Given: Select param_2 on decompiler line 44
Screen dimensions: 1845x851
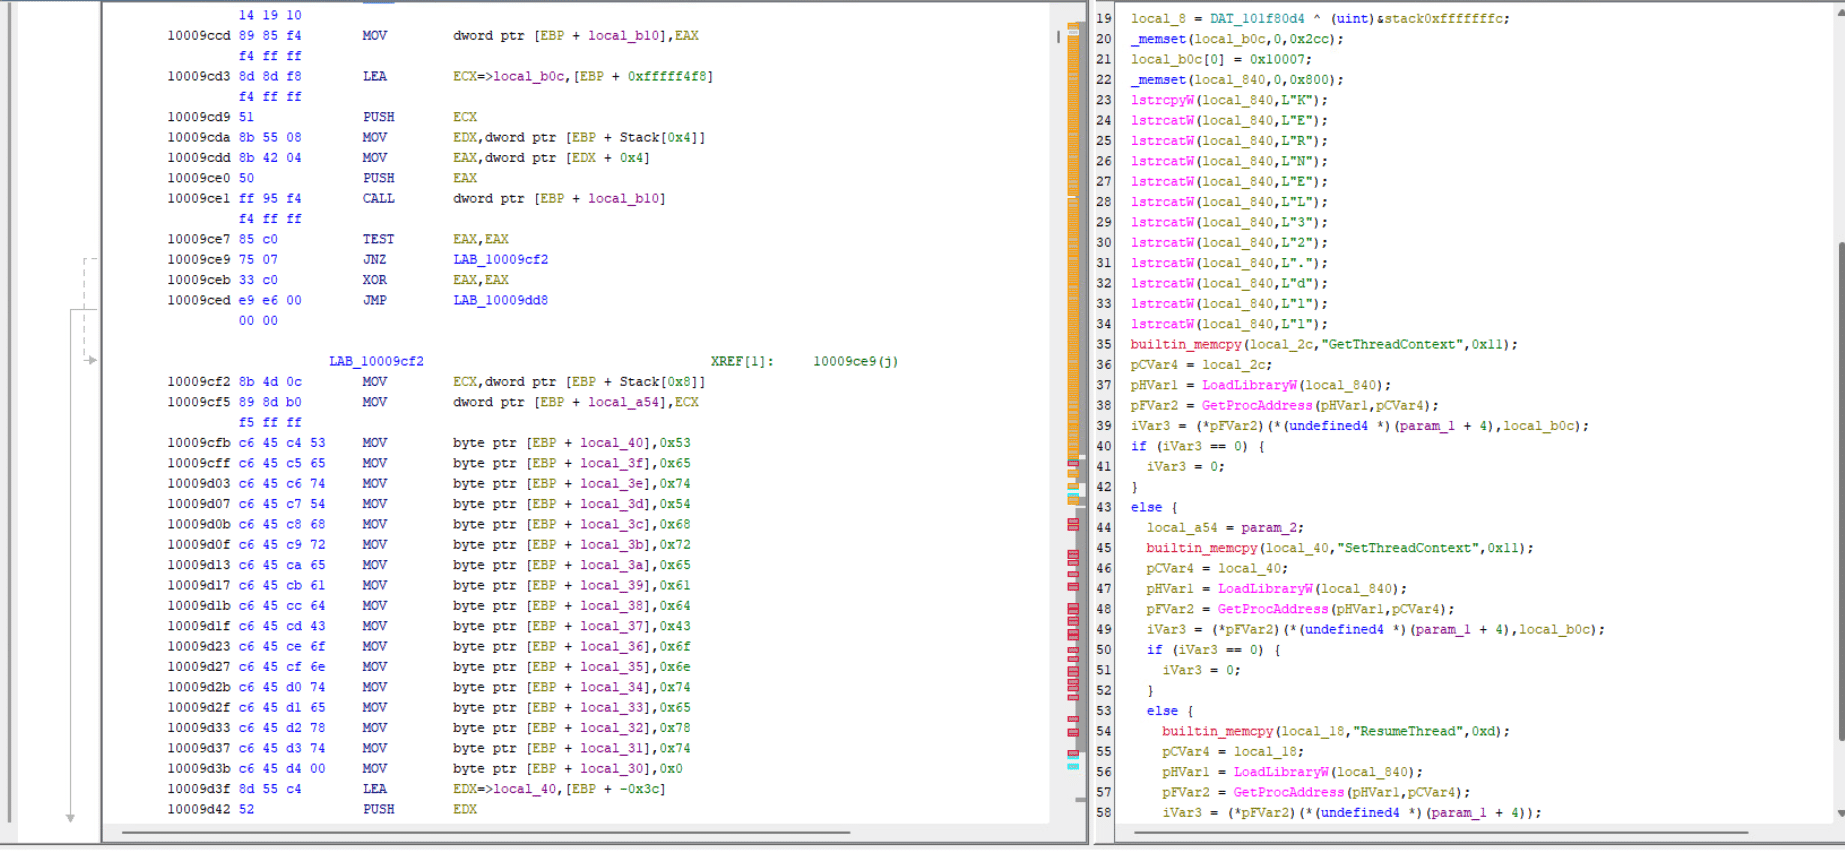Looking at the screenshot, I should coord(1268,528).
